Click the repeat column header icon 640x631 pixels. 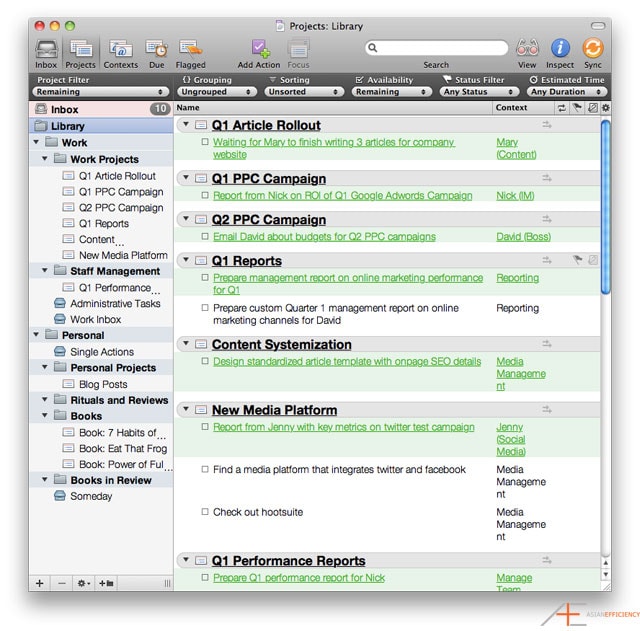[x=562, y=108]
